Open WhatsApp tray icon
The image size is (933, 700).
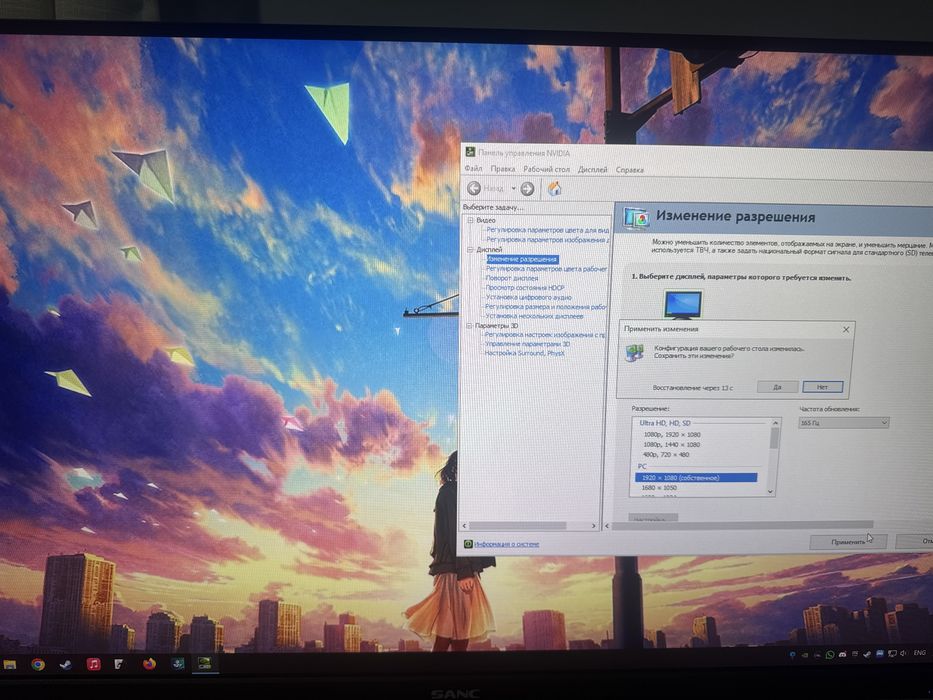830,655
